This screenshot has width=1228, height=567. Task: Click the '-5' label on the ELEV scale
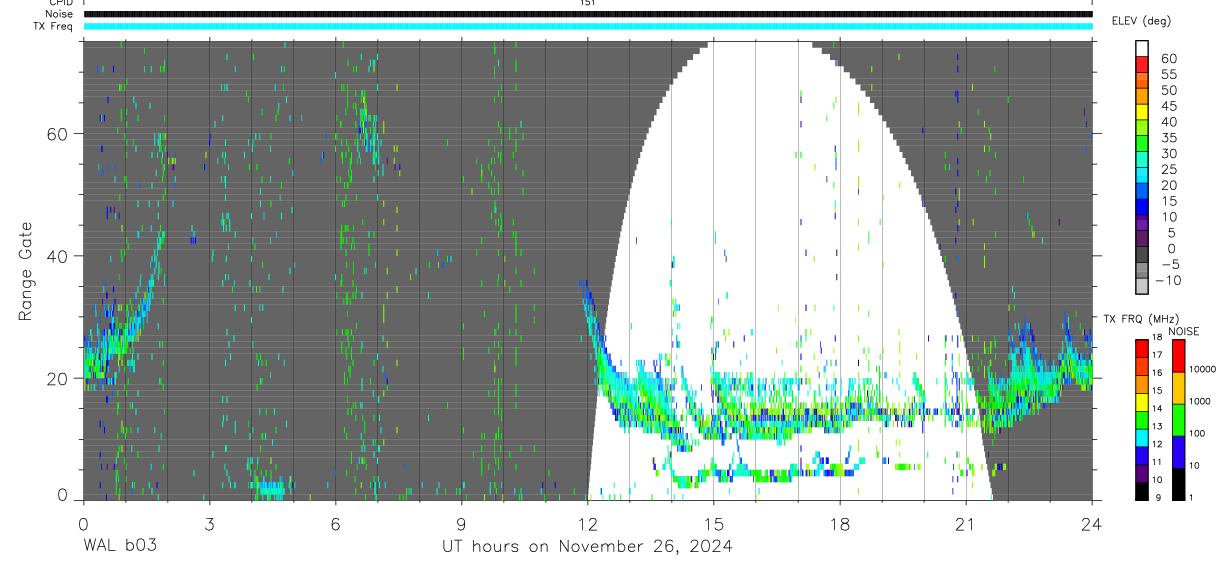pos(1170,264)
